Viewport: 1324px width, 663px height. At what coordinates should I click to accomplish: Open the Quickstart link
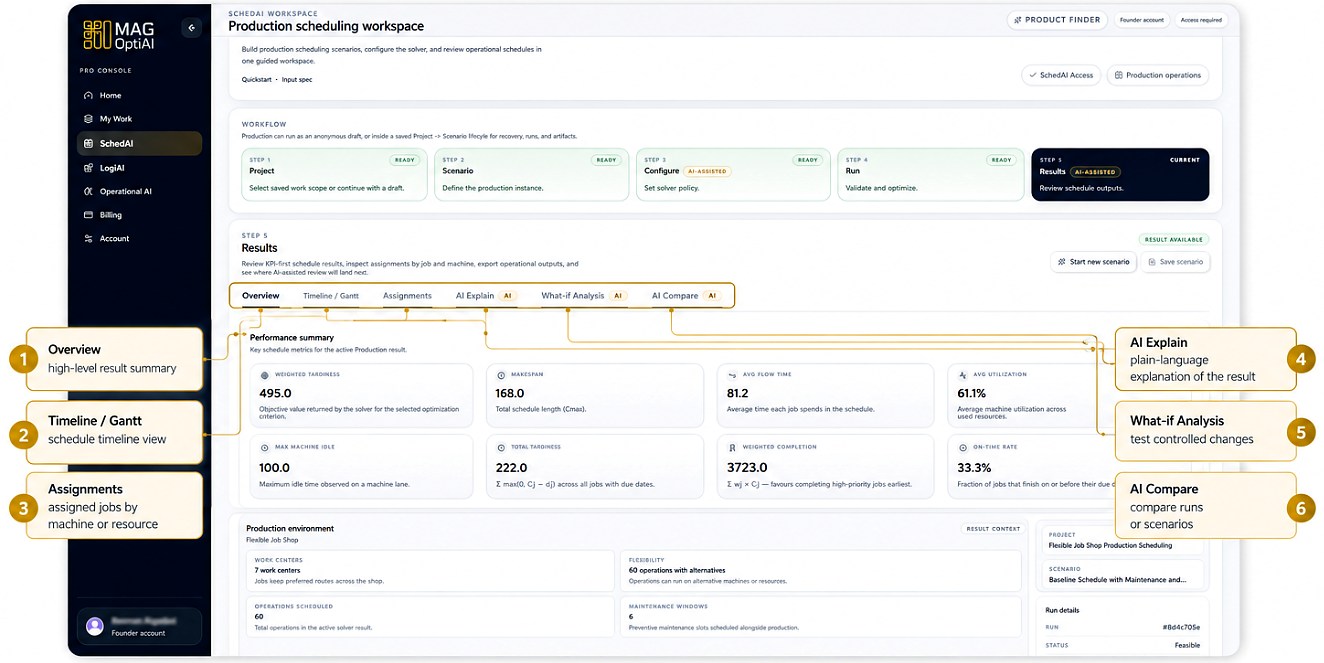tap(256, 79)
